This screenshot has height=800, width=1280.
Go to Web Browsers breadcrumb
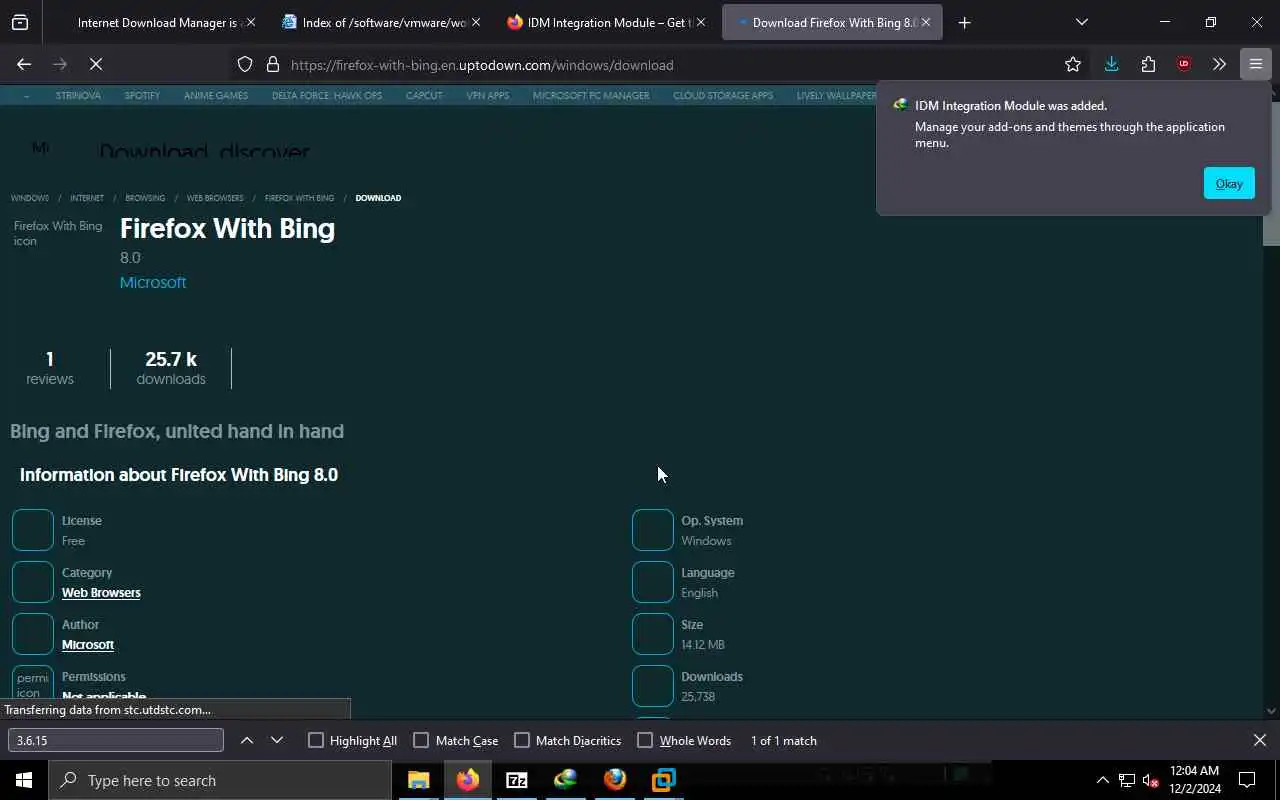click(215, 198)
